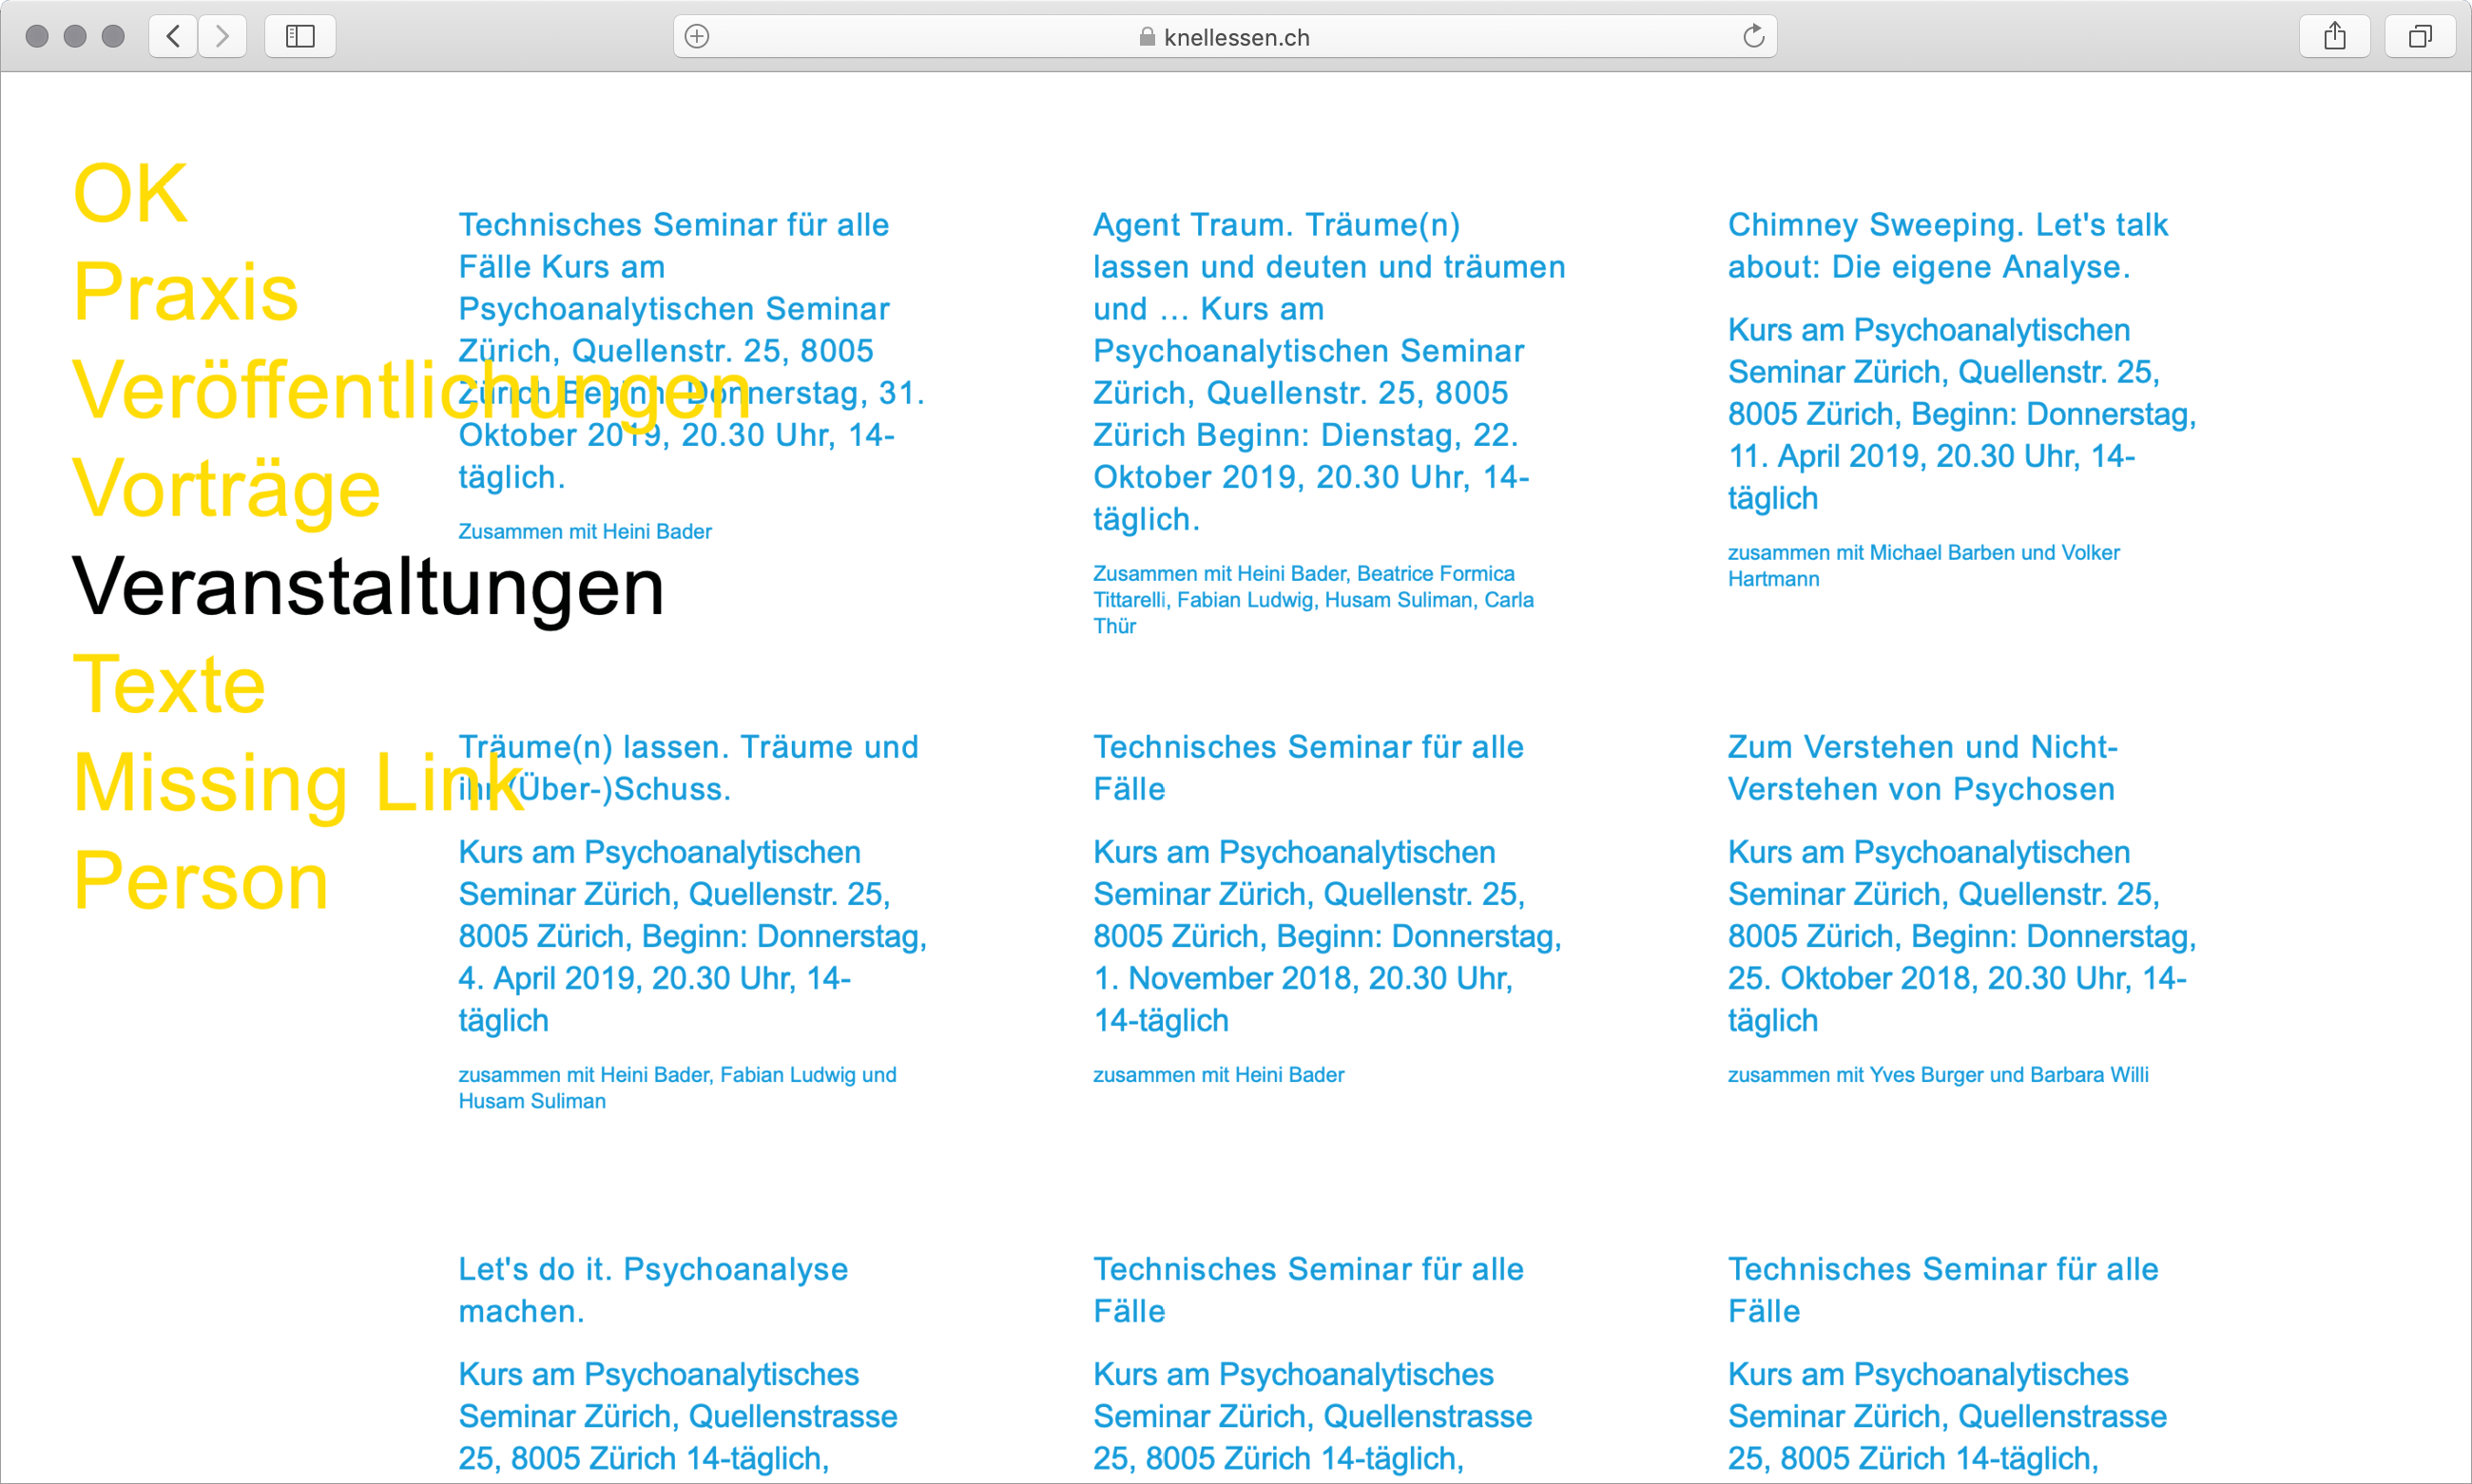Click the lock icon beside knellessen.ch
This screenshot has width=2472, height=1484.
[1147, 37]
